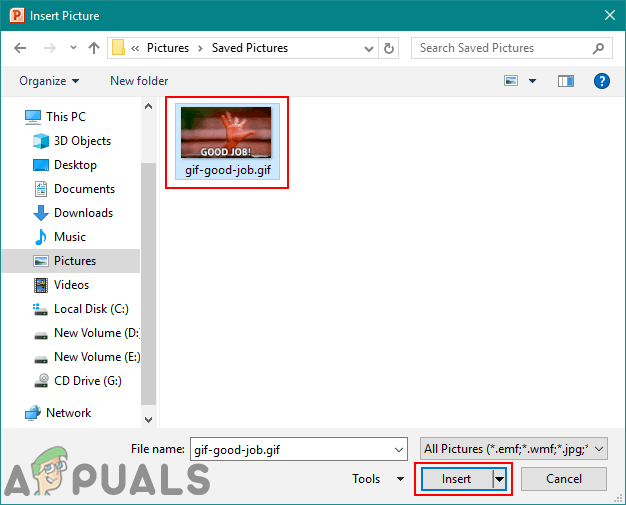Open the Tools menu
The width and height of the screenshot is (626, 505).
coord(378,479)
